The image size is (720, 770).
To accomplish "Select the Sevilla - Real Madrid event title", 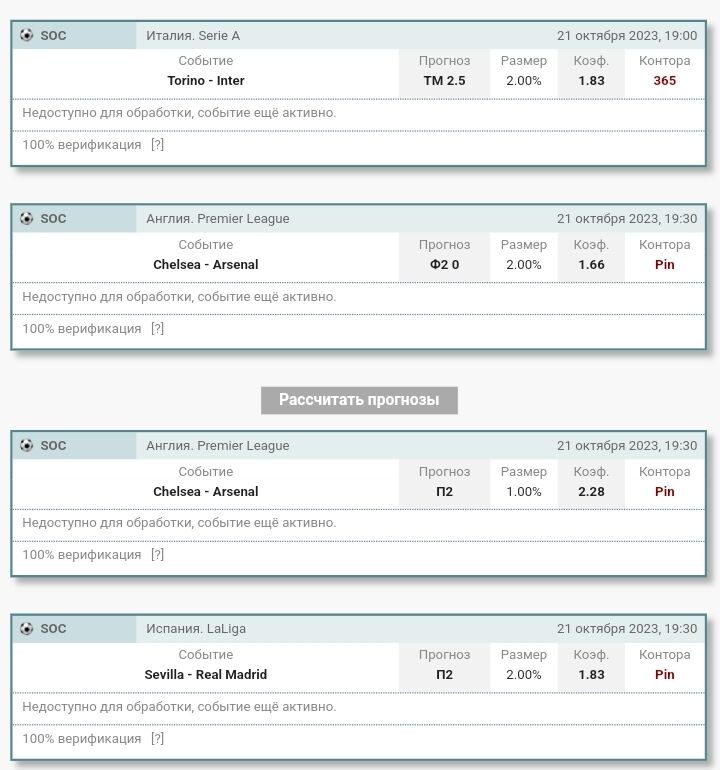I will click(x=206, y=675).
